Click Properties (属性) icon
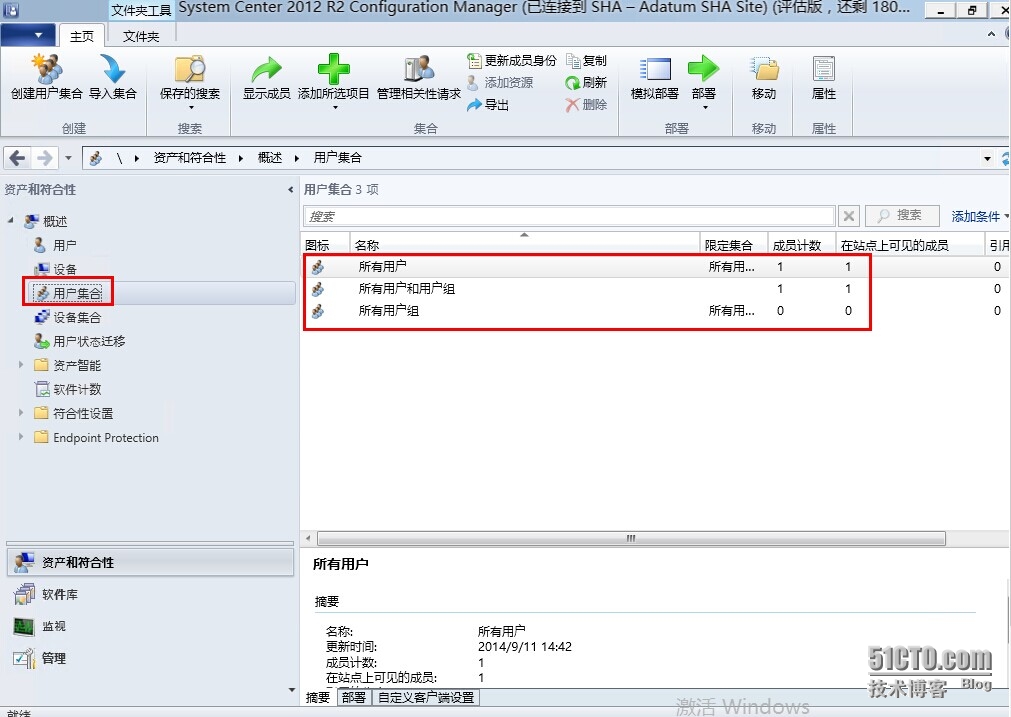The image size is (1011, 717). pyautogui.click(x=823, y=70)
